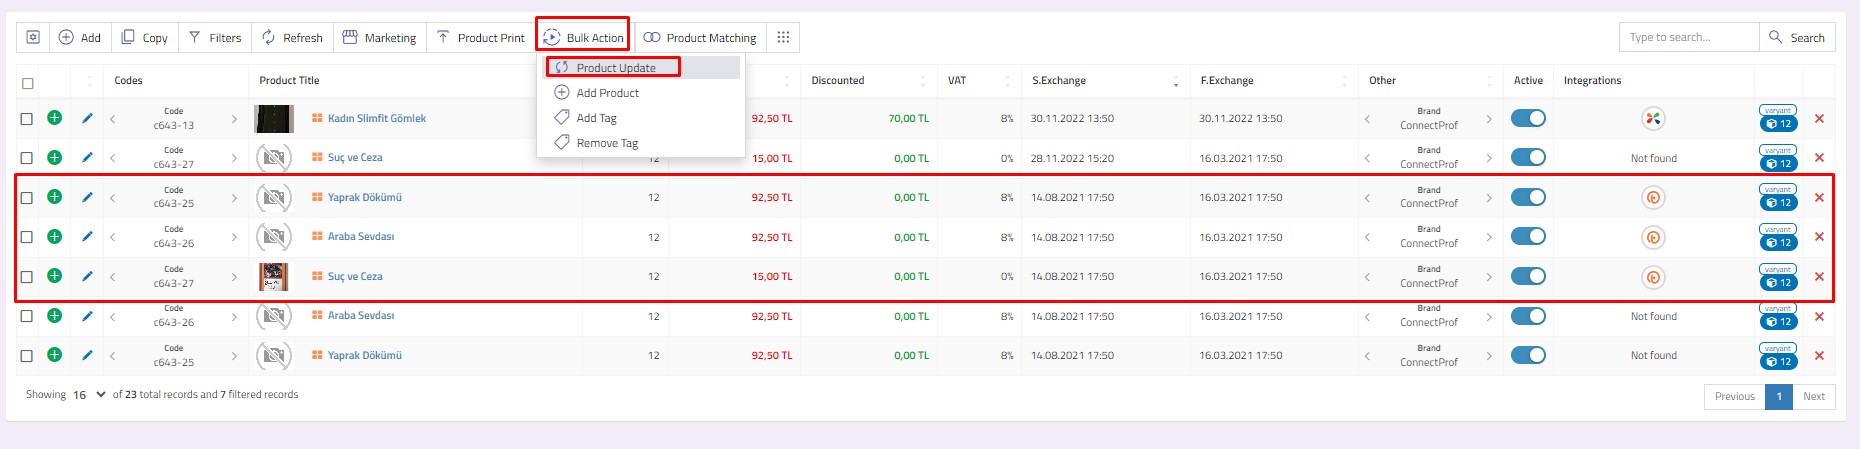Click pencil edit icon for Kadın Slimfit Gömlek
Viewport: 1860px width, 449px height.
tap(87, 118)
